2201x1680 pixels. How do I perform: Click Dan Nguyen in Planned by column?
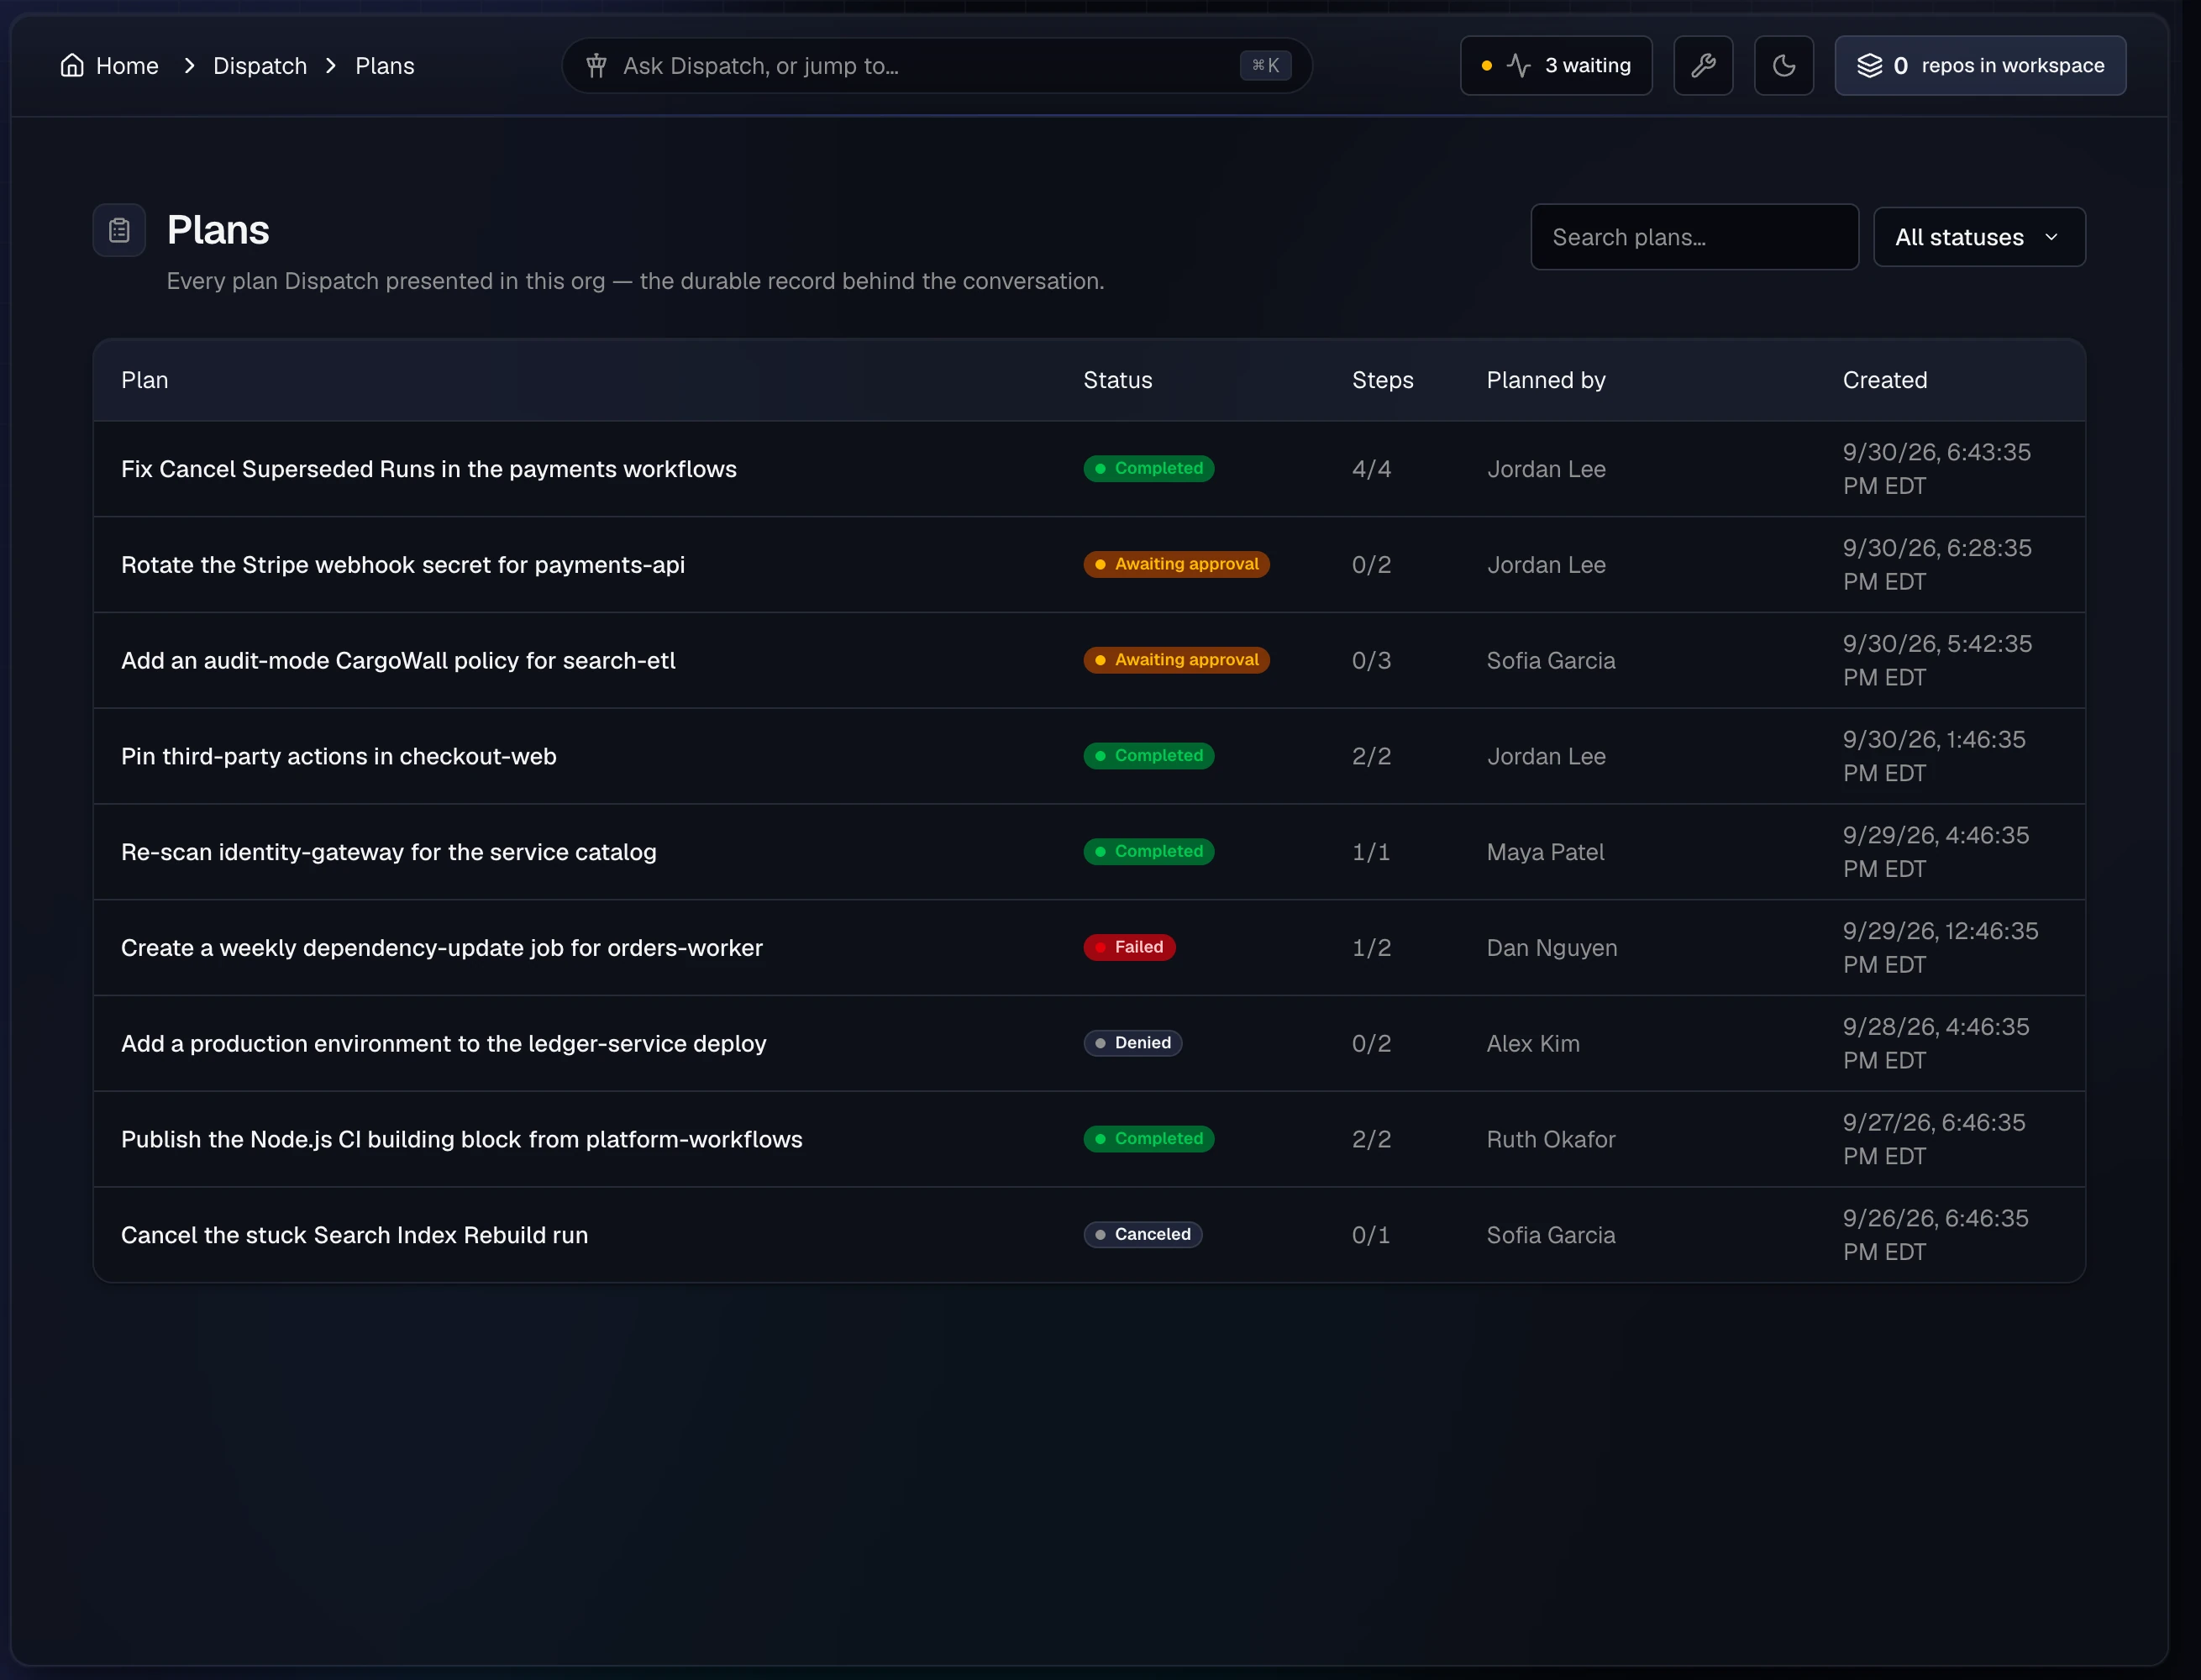pos(1552,948)
